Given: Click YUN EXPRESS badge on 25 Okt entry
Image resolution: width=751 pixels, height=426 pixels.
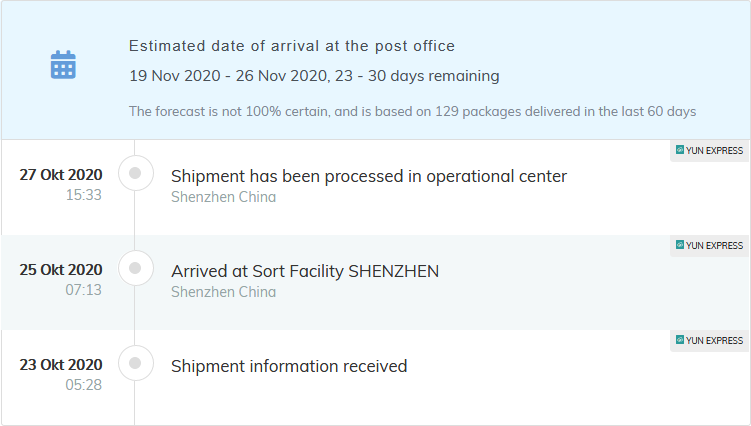Looking at the screenshot, I should (709, 245).
